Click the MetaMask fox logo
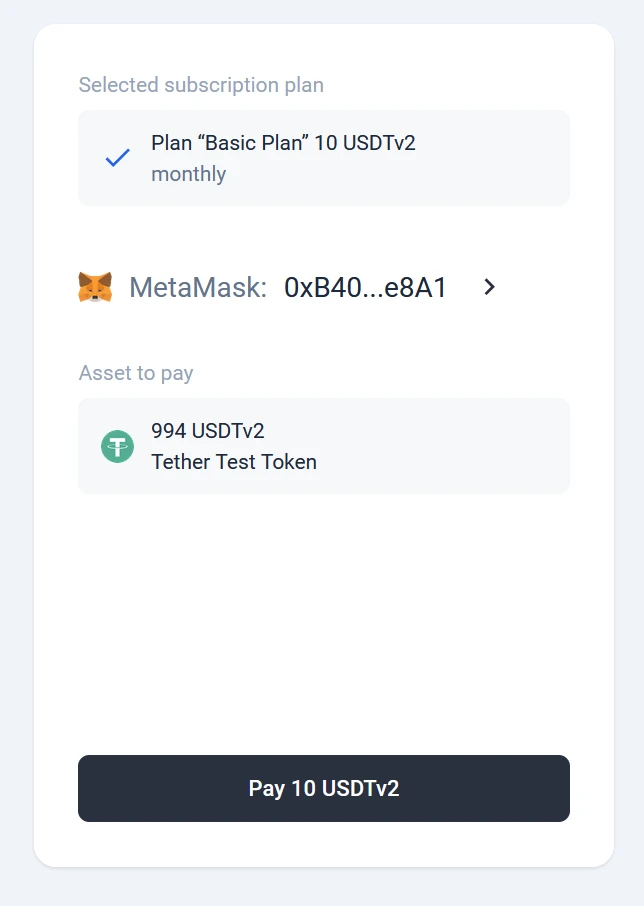644x906 pixels. coord(95,287)
